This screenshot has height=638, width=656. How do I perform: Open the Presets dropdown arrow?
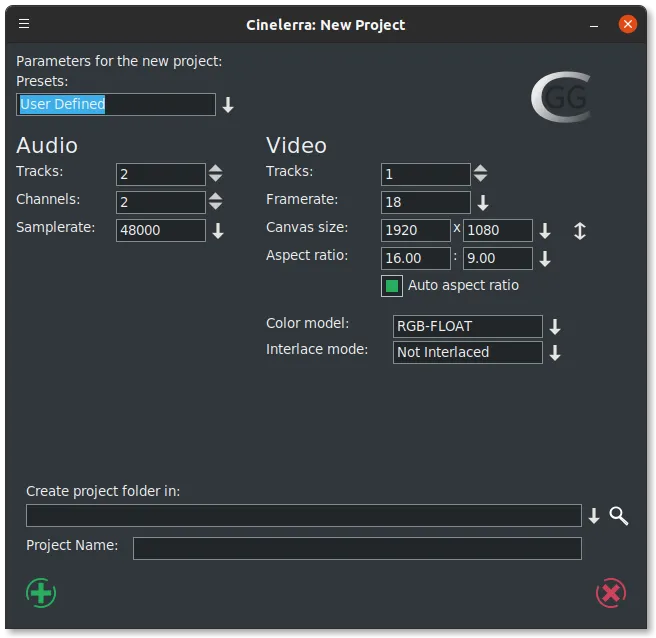(228, 105)
